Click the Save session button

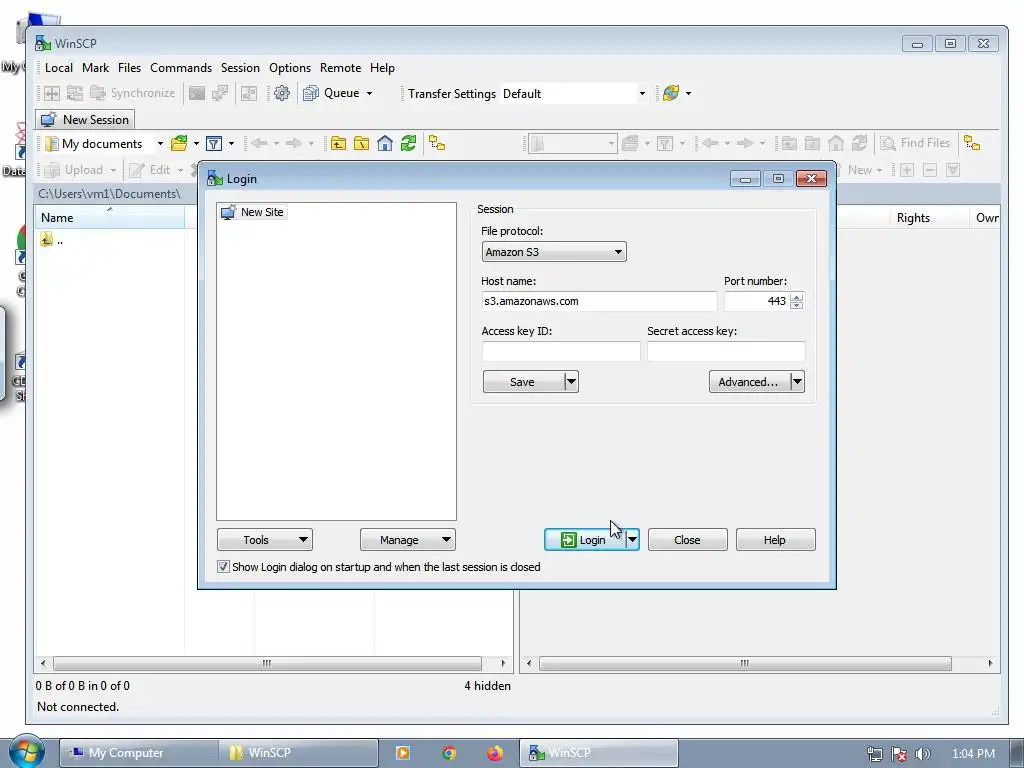[x=522, y=382]
